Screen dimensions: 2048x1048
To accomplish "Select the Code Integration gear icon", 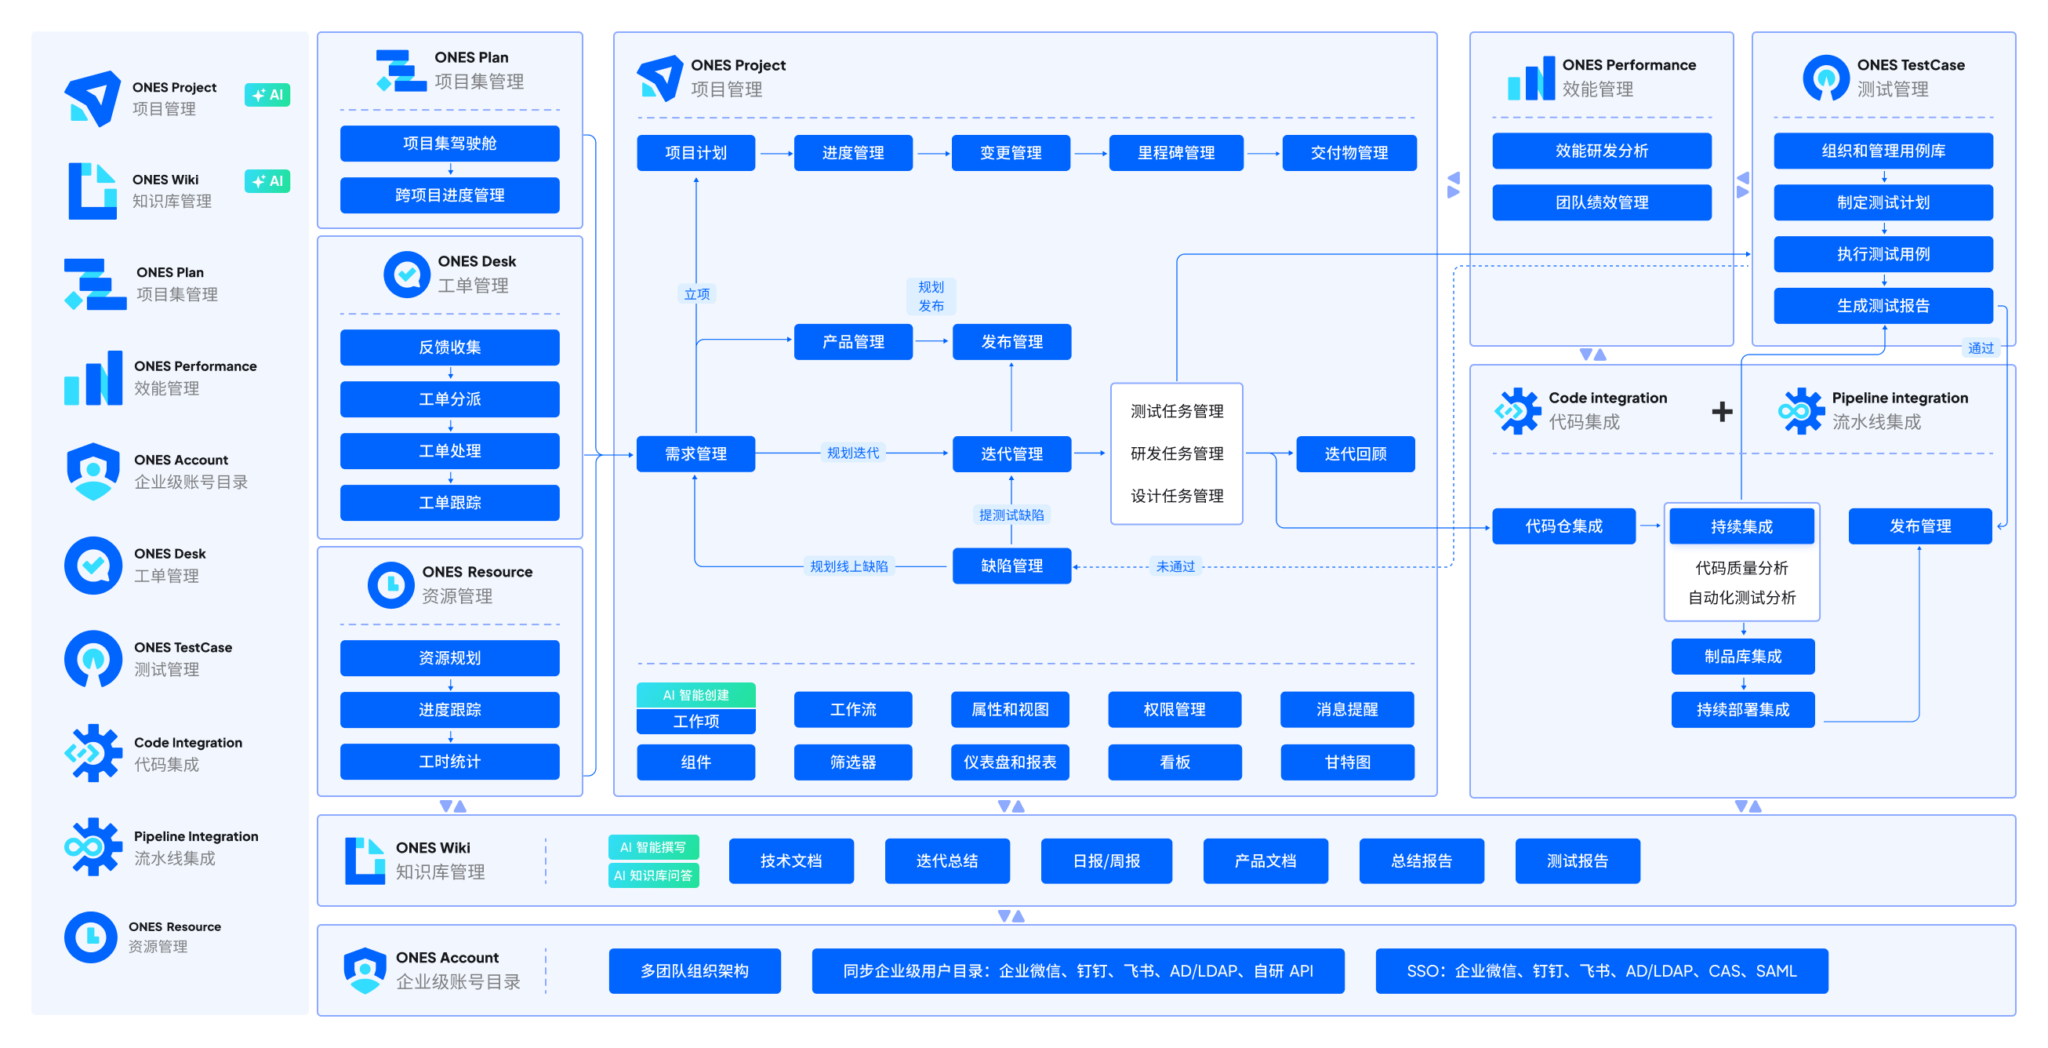I will (93, 753).
